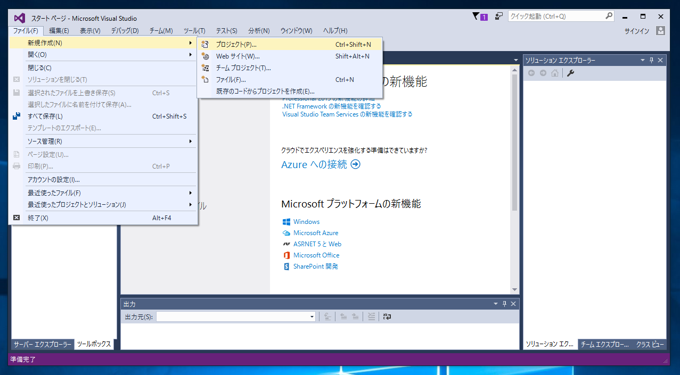Click the Windows logo icon link
The image size is (680, 375).
click(286, 222)
